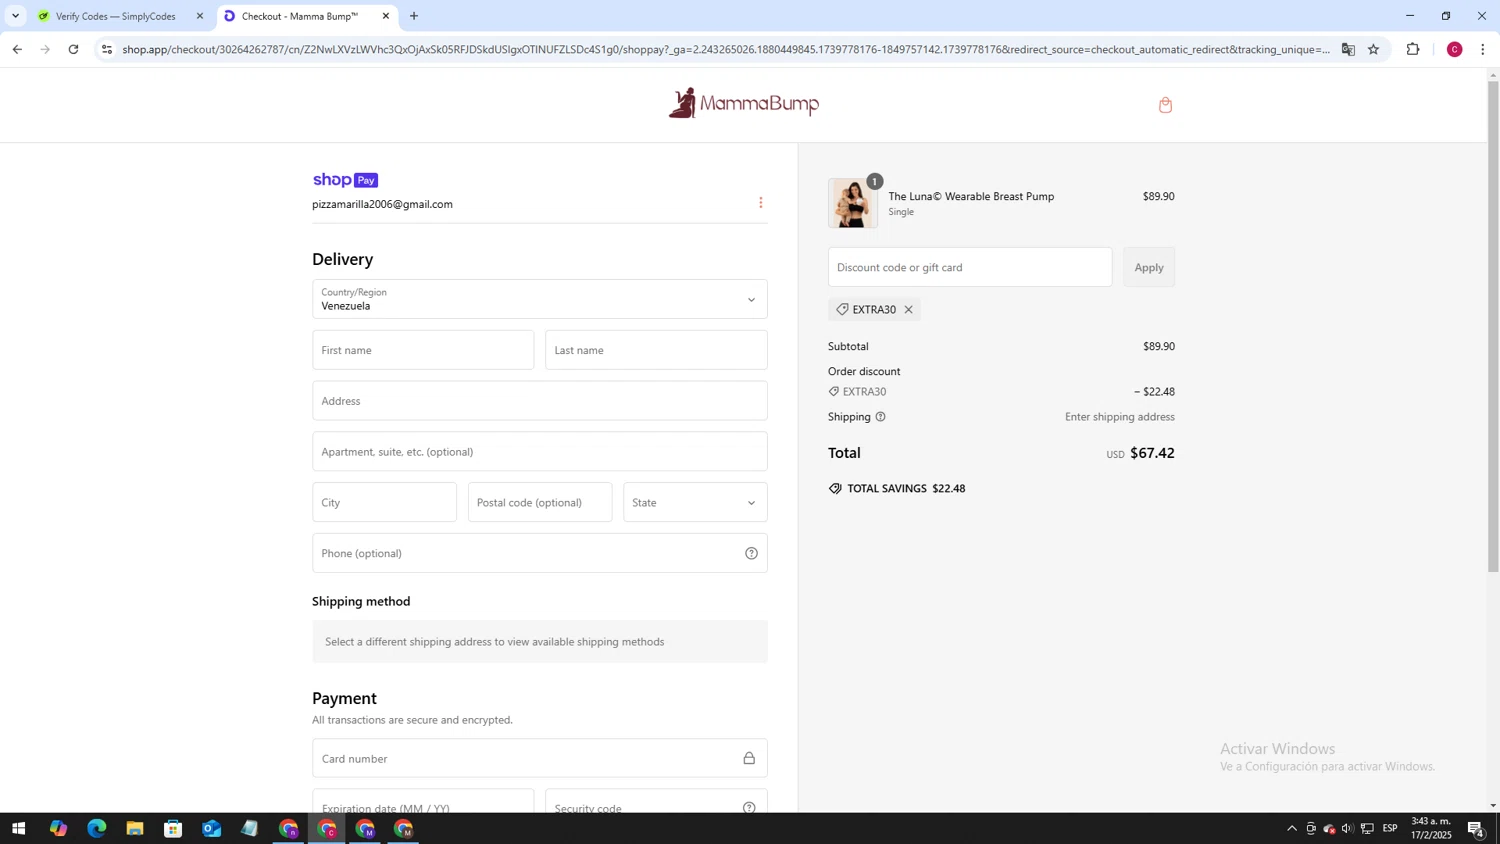View site information icon in address bar
Screen dimensions: 1500x844
click(x=107, y=49)
